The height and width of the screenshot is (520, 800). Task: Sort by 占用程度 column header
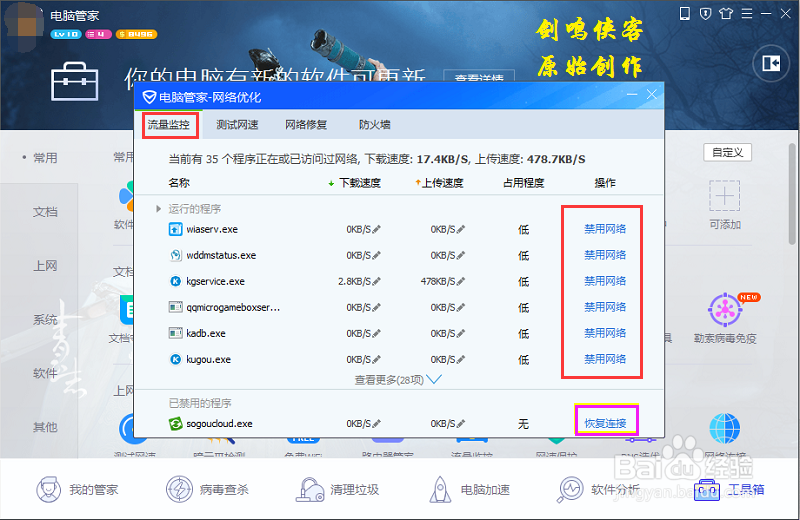[x=523, y=183]
